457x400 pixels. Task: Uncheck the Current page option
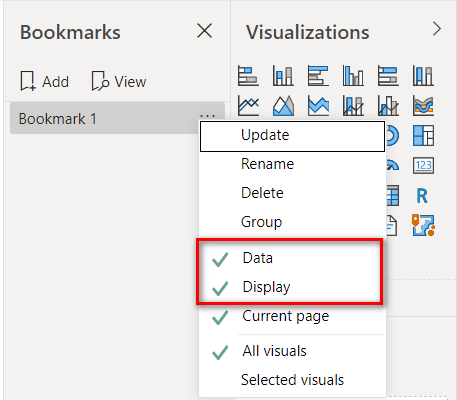292,316
